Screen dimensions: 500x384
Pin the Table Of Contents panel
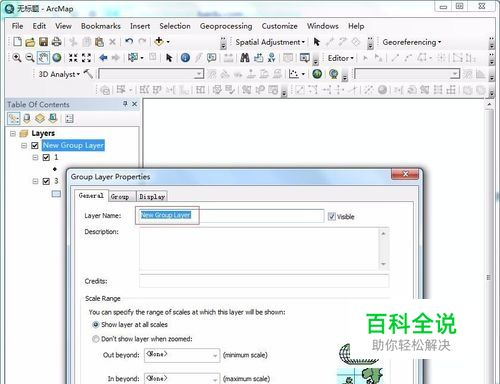point(125,104)
